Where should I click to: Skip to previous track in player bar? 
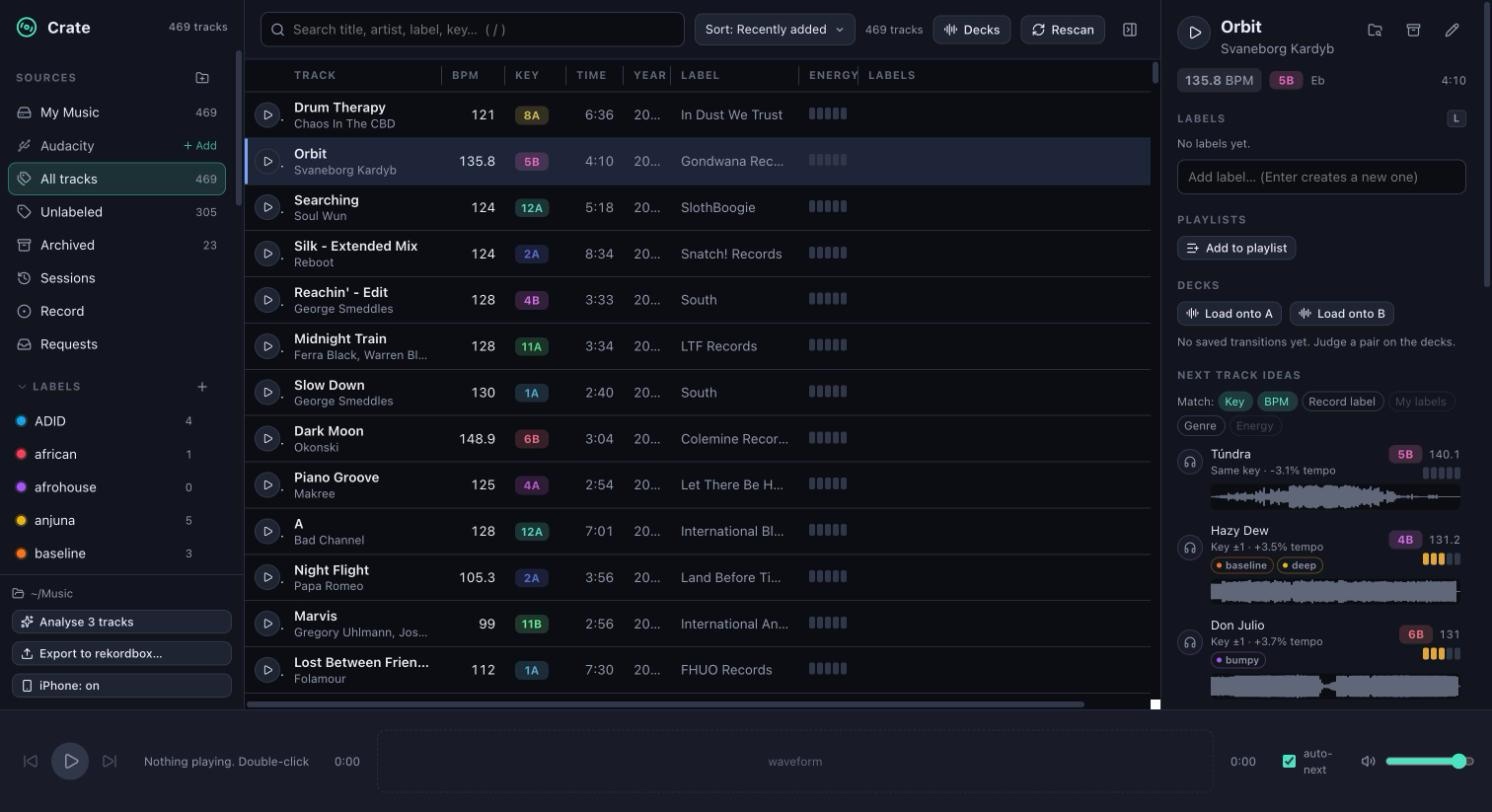click(31, 761)
